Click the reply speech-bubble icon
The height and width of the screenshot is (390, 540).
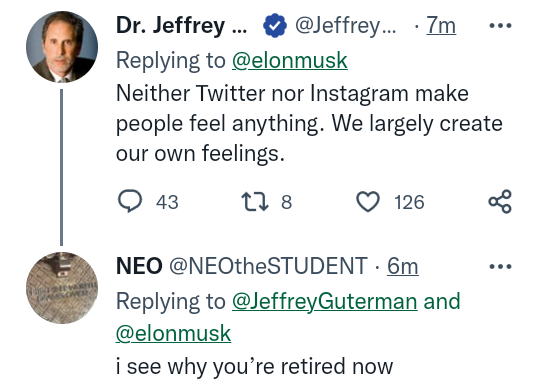pyautogui.click(x=130, y=202)
